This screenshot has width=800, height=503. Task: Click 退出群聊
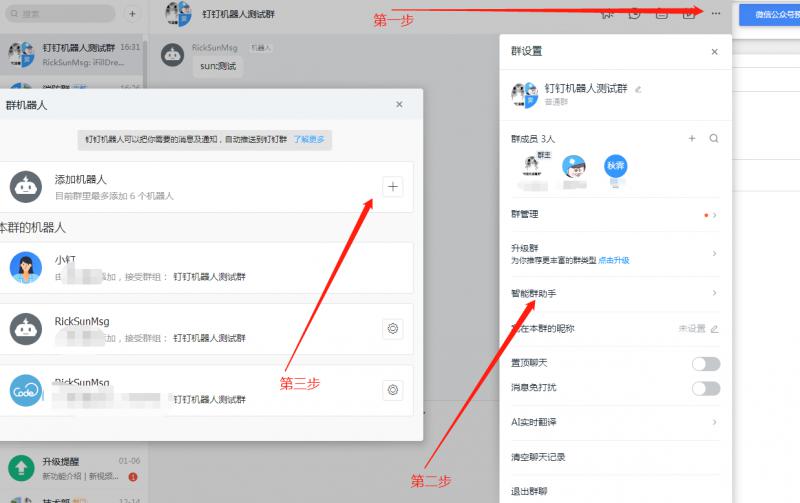click(529, 491)
